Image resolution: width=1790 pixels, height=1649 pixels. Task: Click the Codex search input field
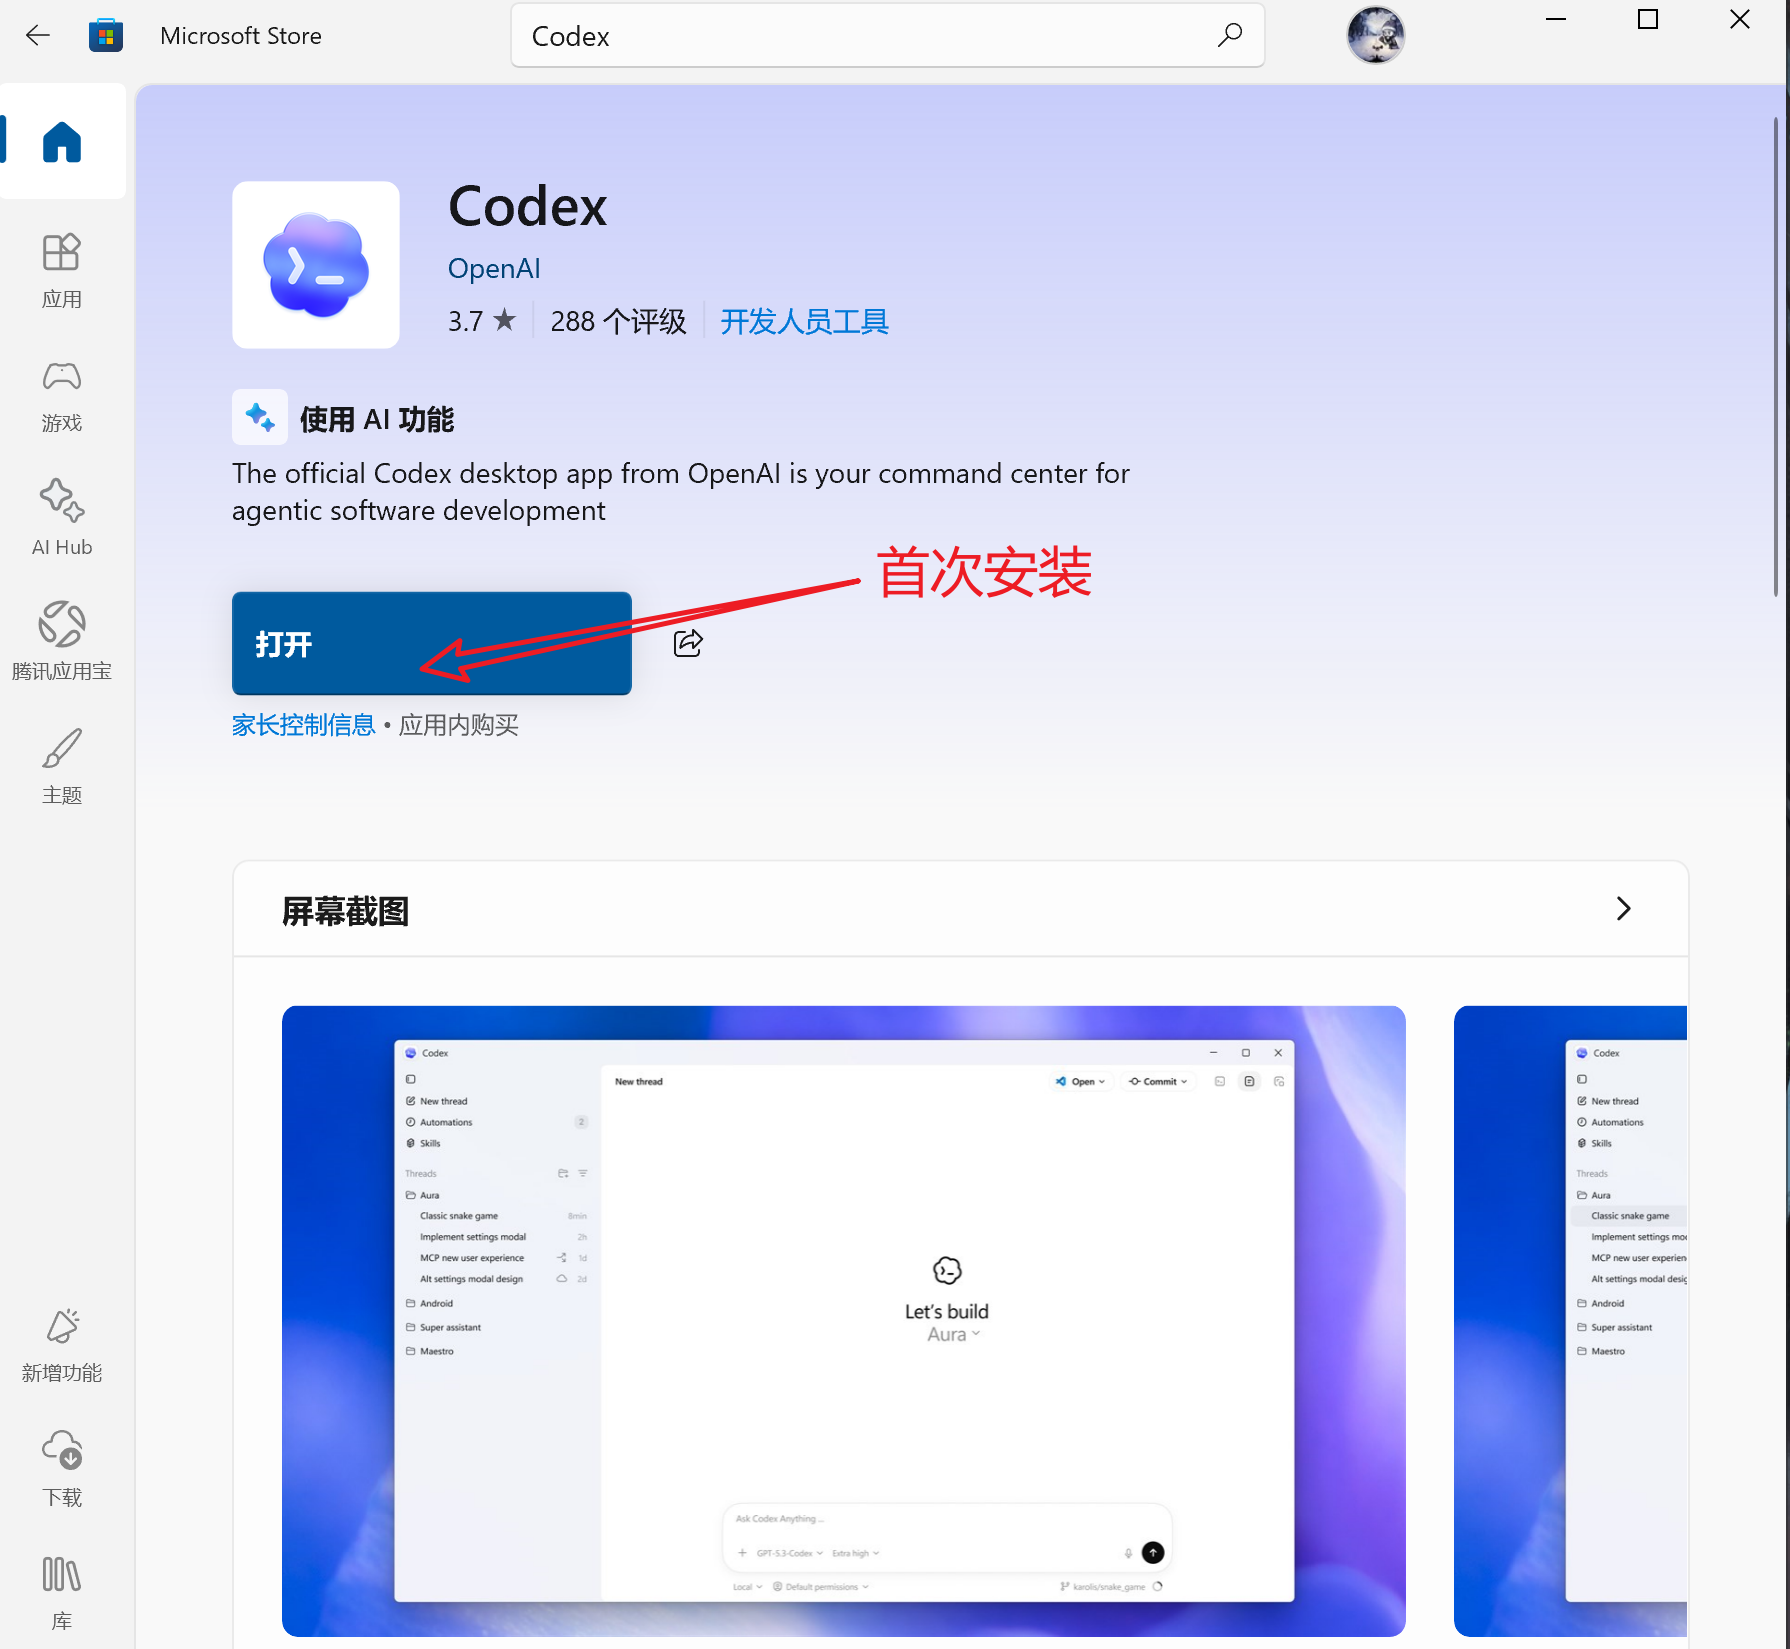click(887, 36)
